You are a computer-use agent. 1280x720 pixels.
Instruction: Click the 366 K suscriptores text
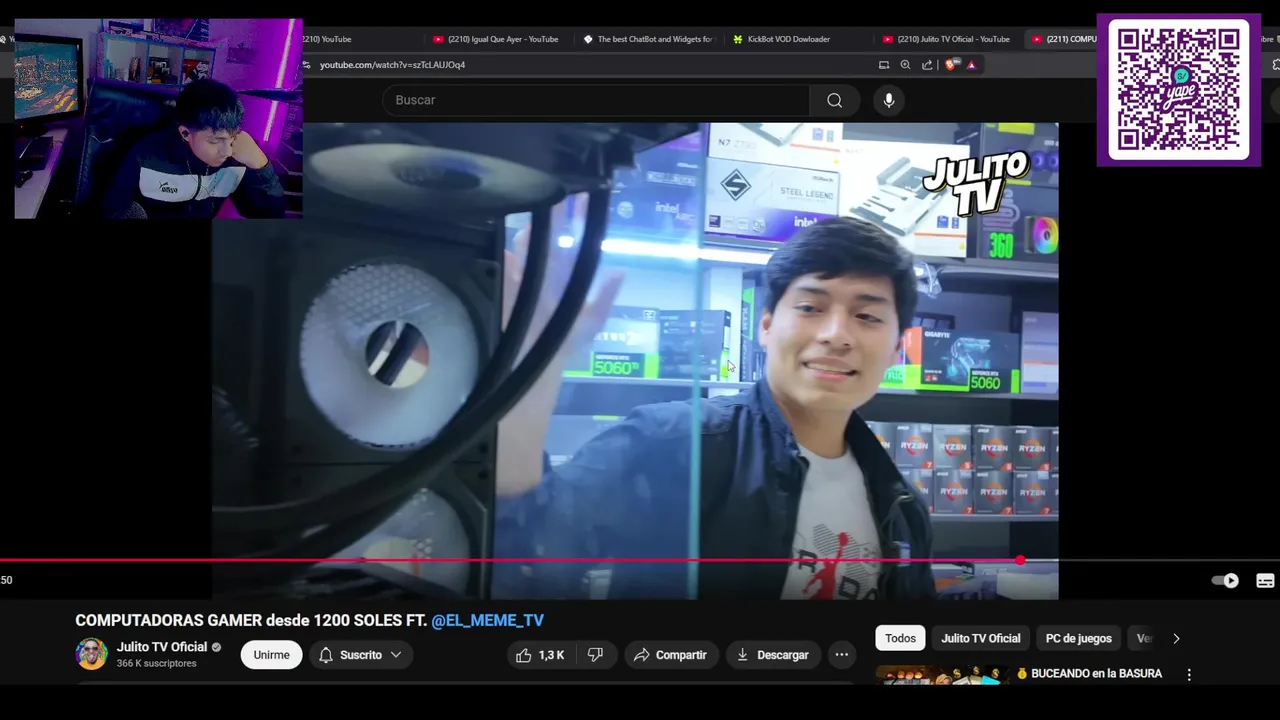point(156,664)
